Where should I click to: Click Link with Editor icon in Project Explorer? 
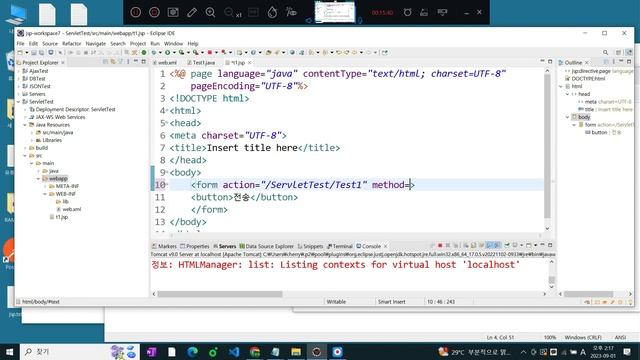tap(113, 62)
